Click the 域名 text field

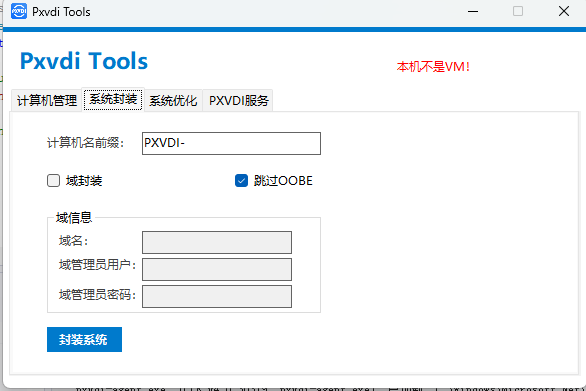217,242
